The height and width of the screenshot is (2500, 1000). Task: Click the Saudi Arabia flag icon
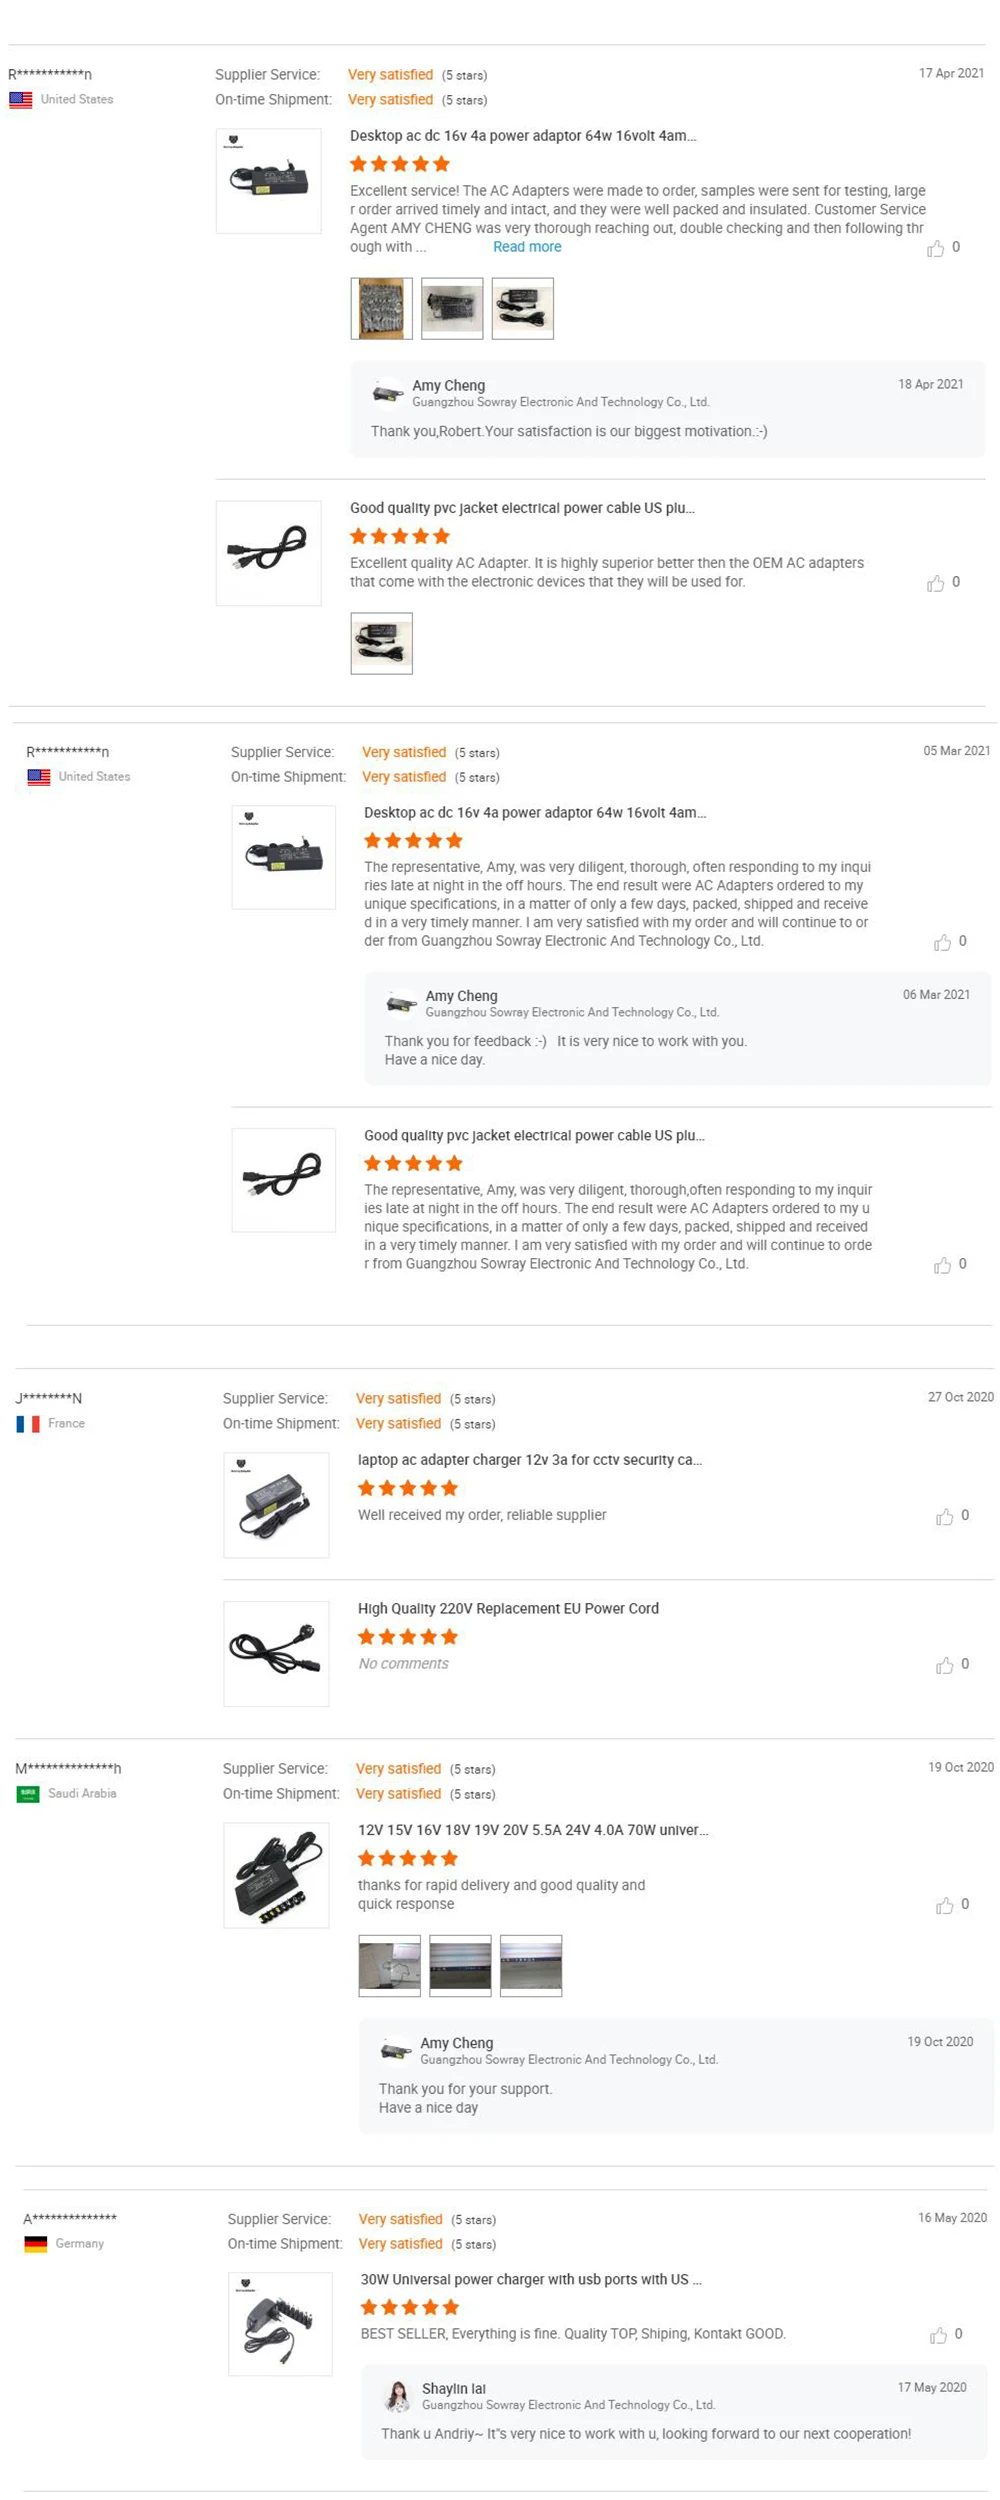click(28, 1794)
